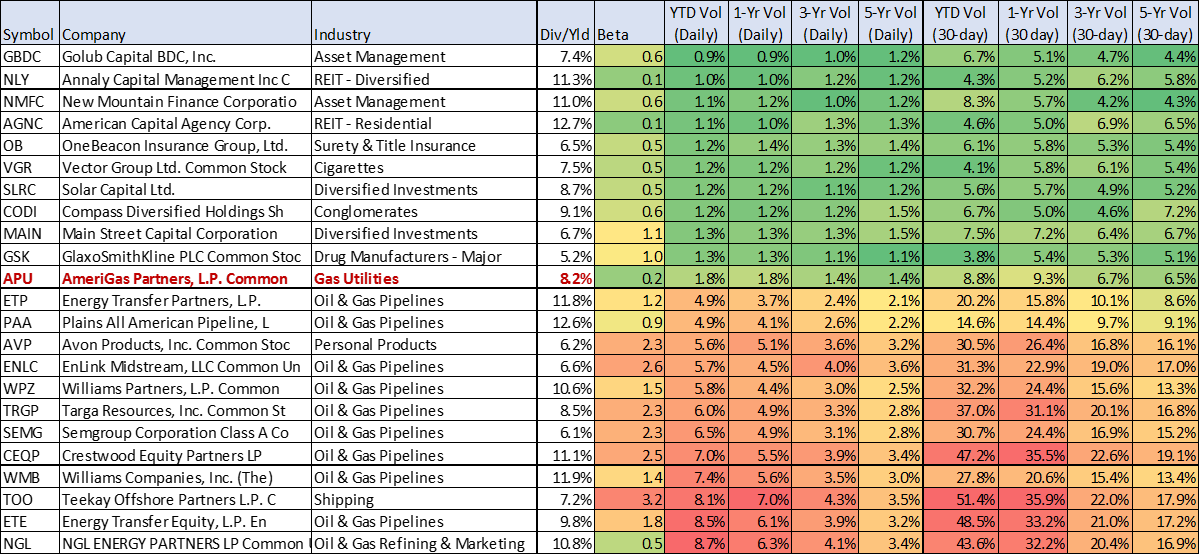This screenshot has width=1200, height=555.
Task: Select AmeriGas Partners, L.P. company cell
Action: [185, 279]
